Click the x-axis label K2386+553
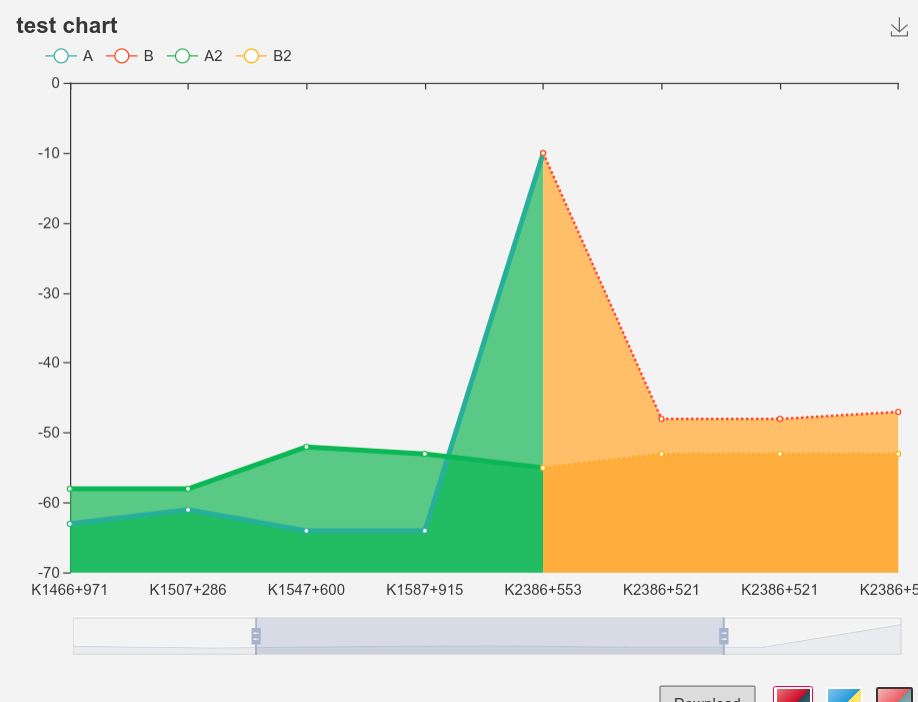Image resolution: width=918 pixels, height=702 pixels. tap(543, 590)
